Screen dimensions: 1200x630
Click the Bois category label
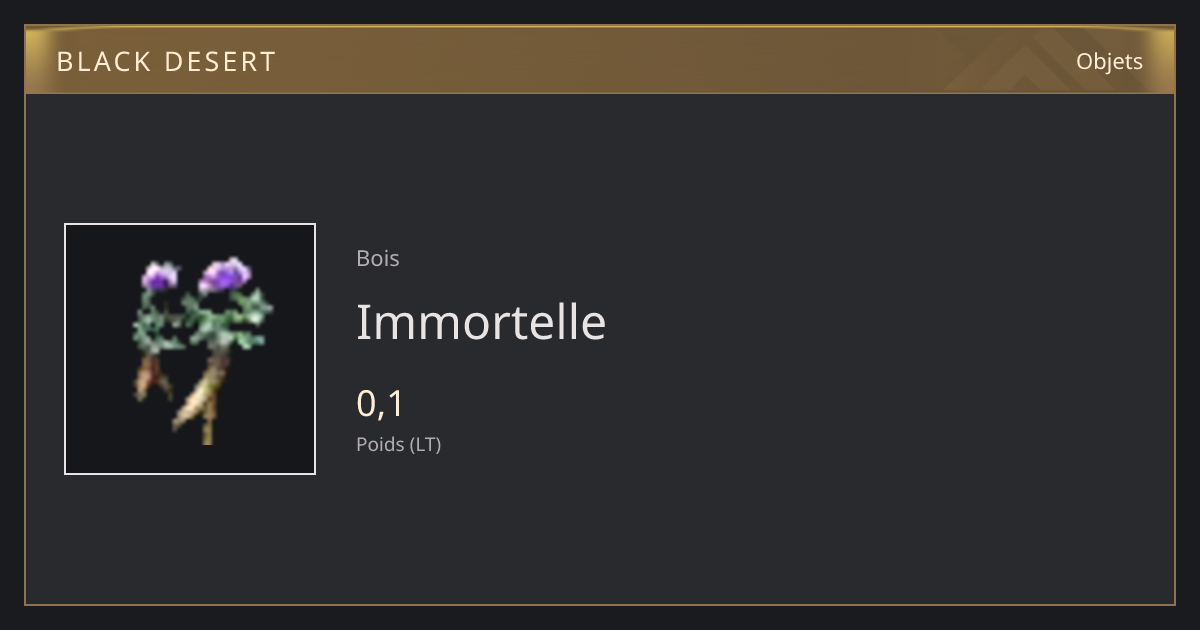pyautogui.click(x=378, y=258)
